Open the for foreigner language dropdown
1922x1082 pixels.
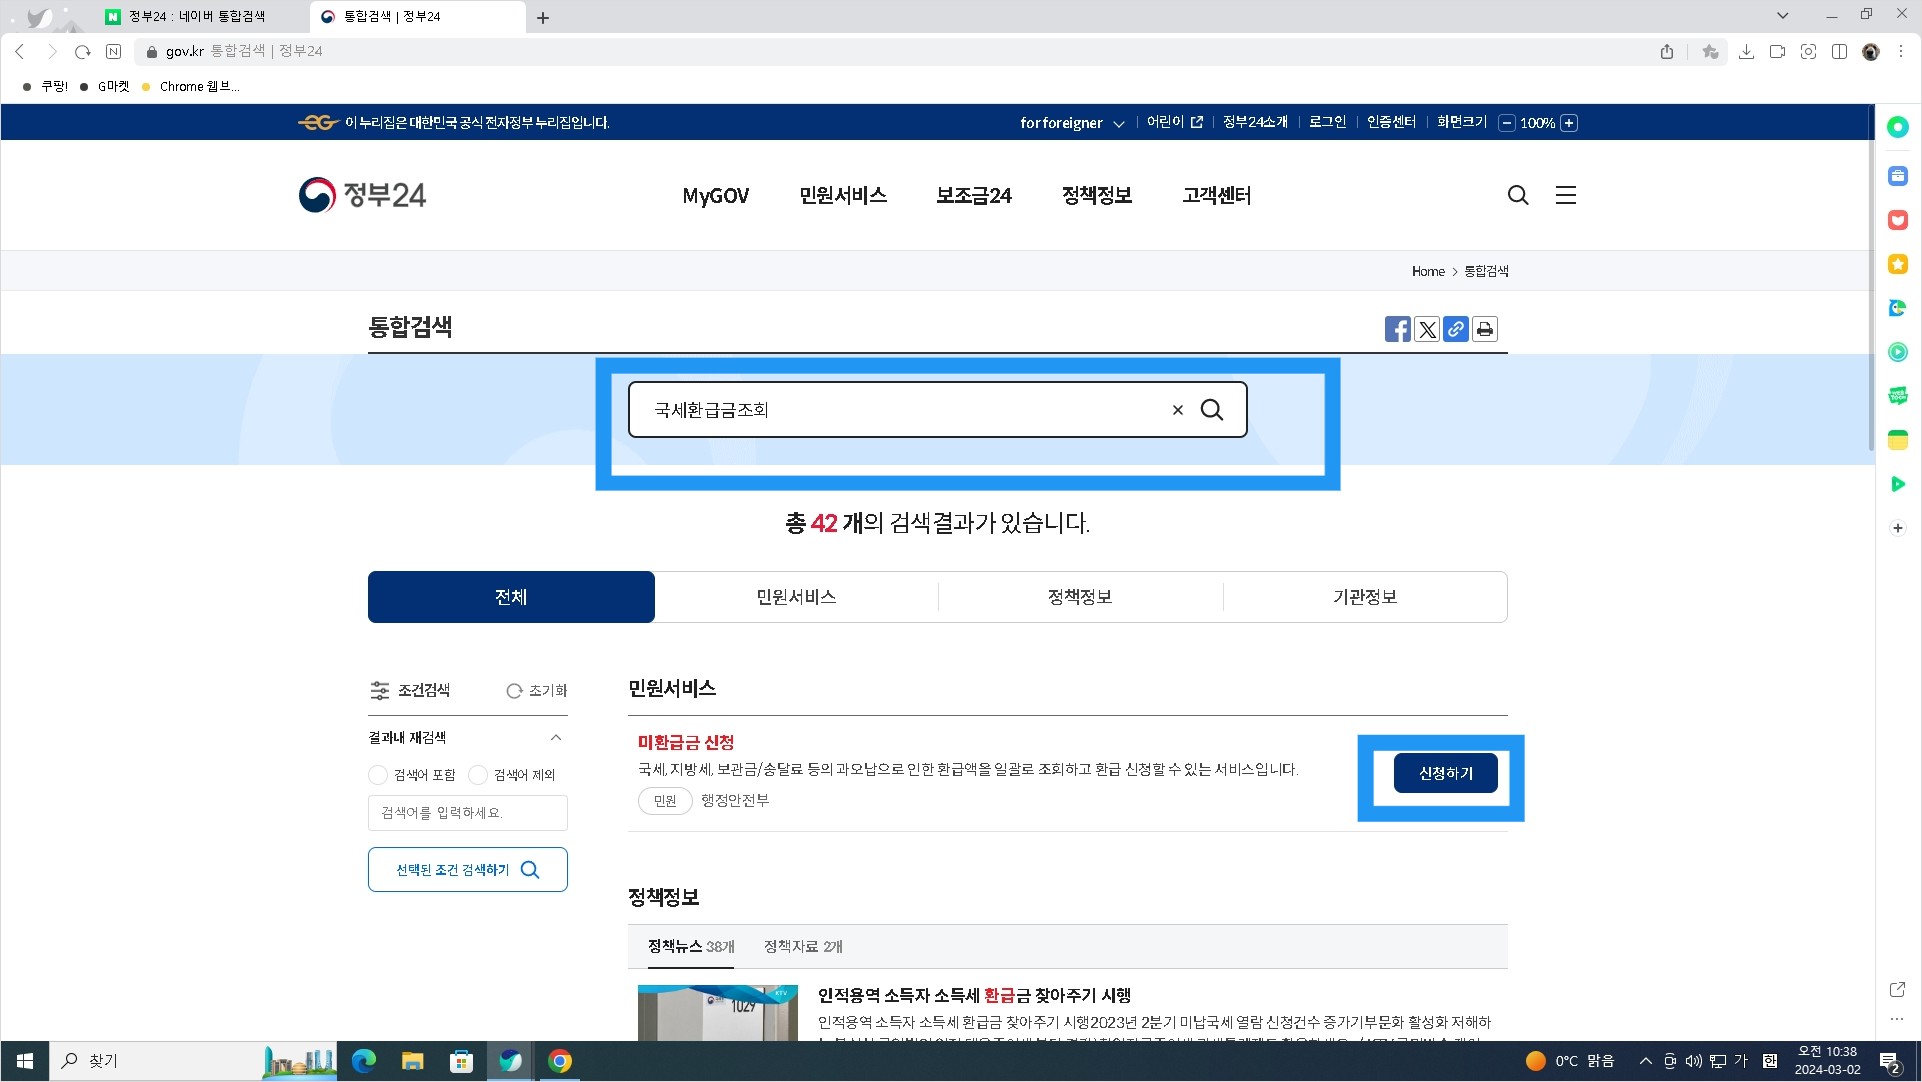click(1072, 122)
